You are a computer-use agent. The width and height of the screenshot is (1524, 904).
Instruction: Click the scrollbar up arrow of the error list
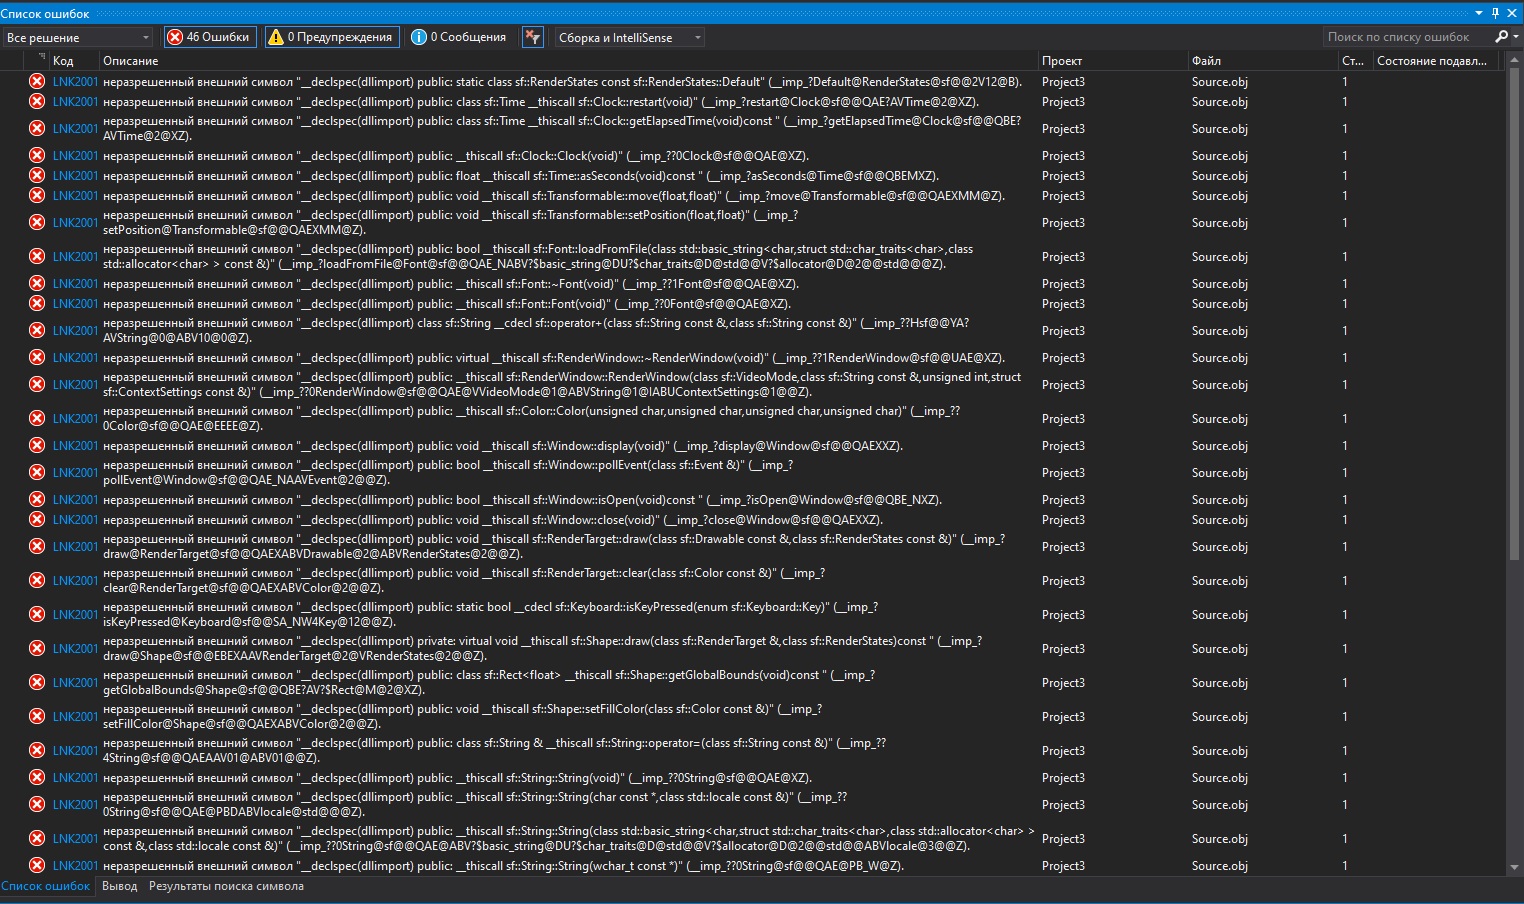(x=1515, y=59)
